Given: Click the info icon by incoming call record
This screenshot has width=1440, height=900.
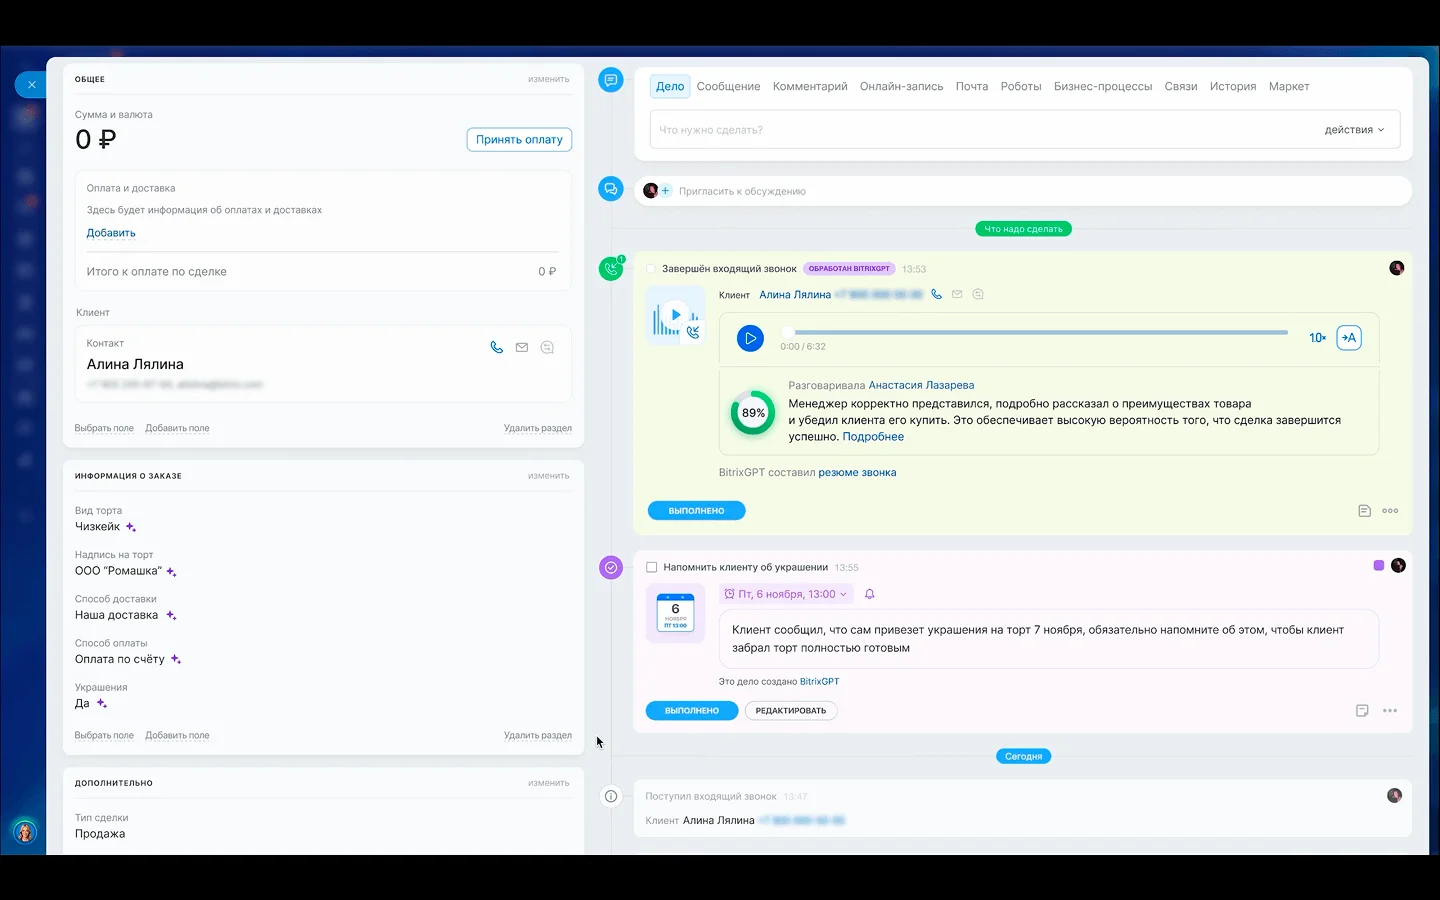Looking at the screenshot, I should [611, 797].
